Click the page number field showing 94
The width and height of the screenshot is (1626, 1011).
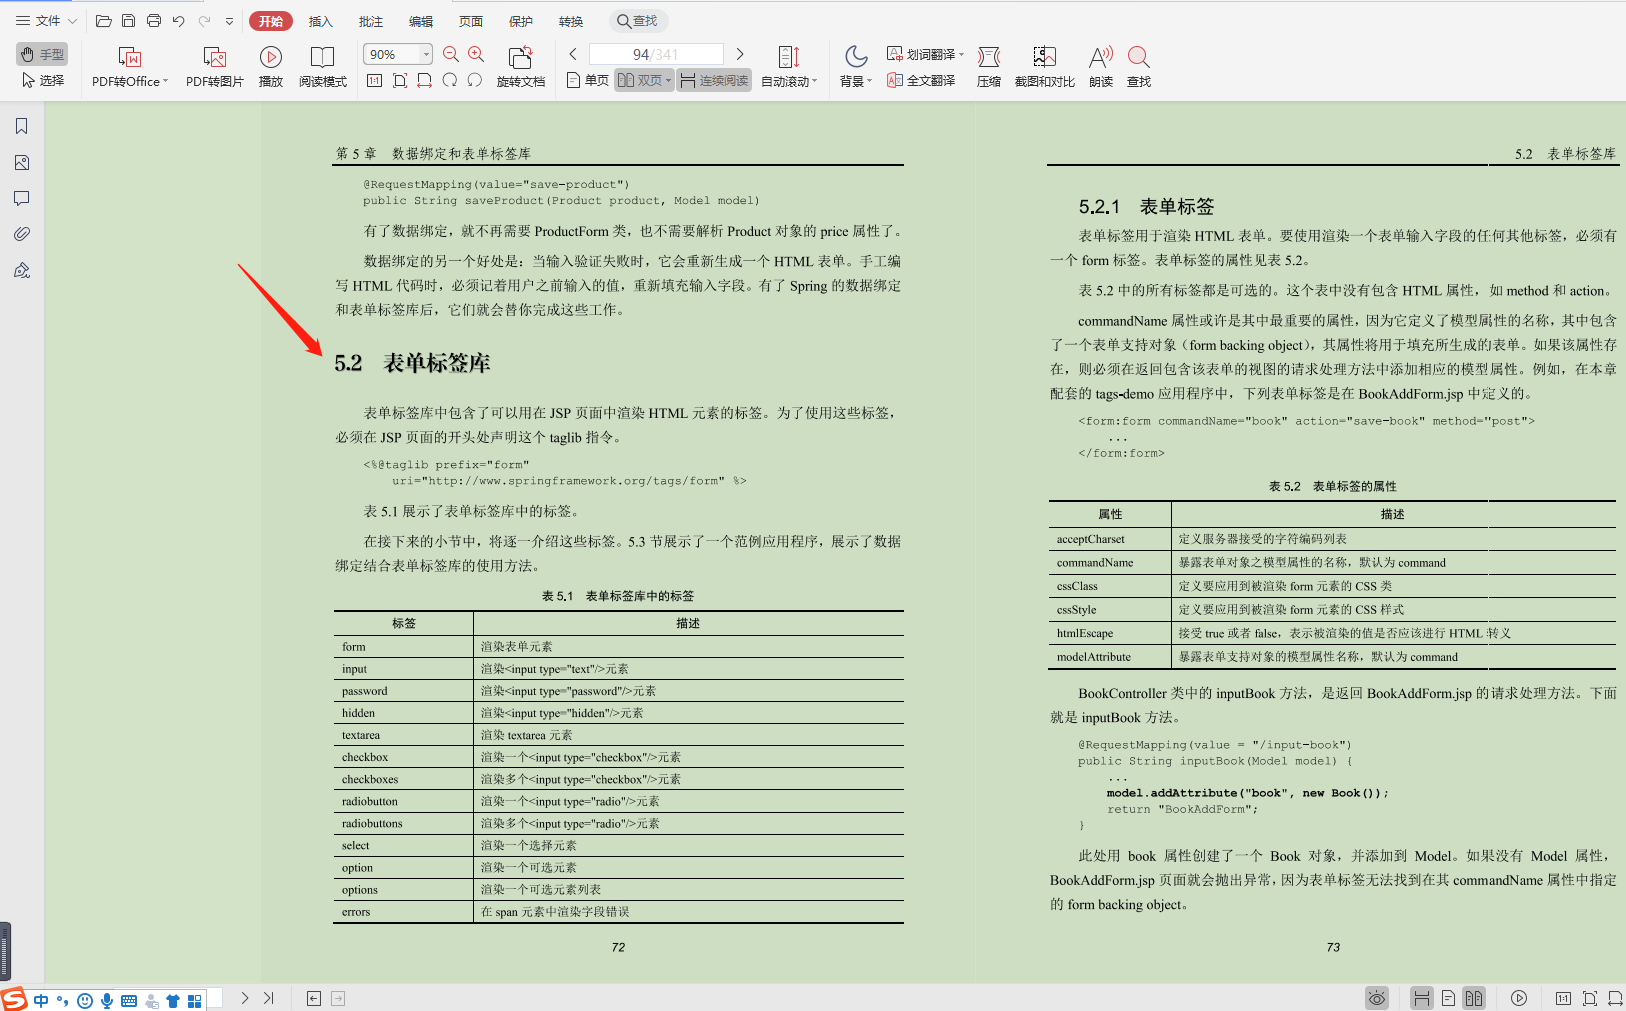(x=656, y=54)
